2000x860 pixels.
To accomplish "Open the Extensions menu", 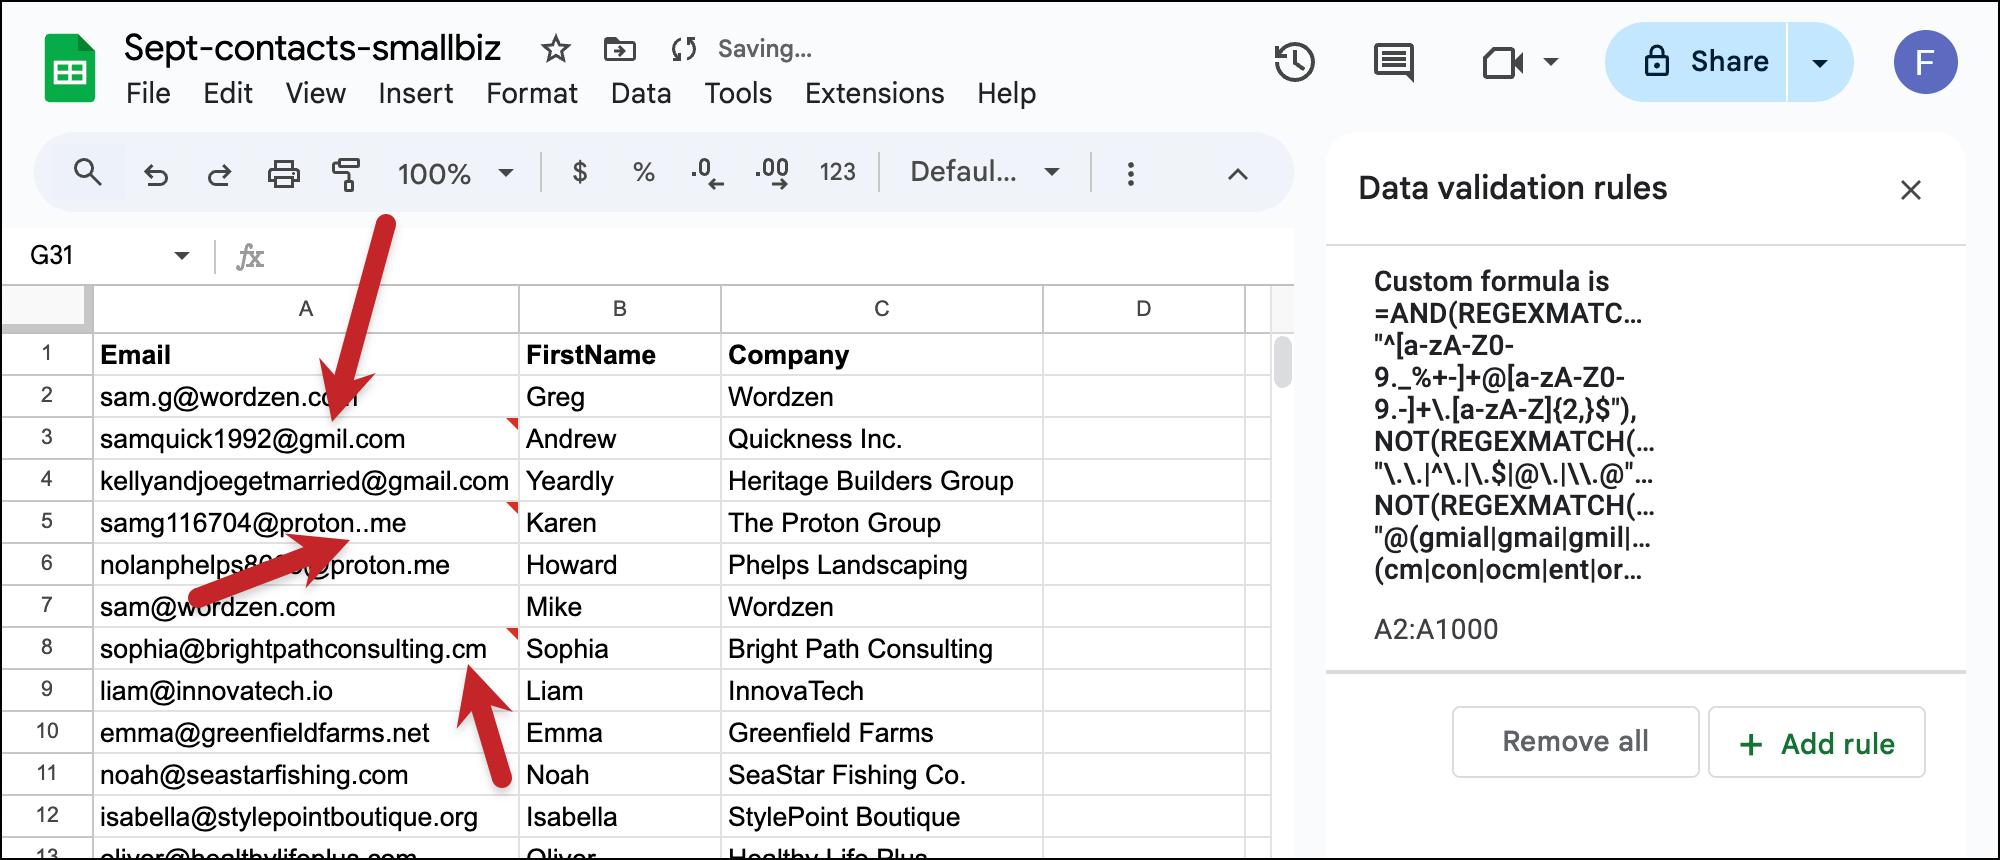I will click(x=874, y=94).
